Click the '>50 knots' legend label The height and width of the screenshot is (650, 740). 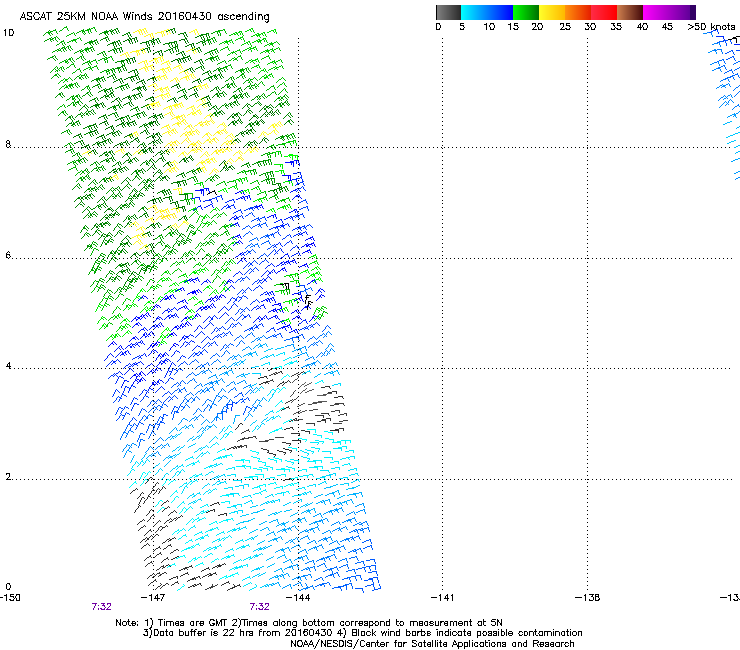coord(711,27)
